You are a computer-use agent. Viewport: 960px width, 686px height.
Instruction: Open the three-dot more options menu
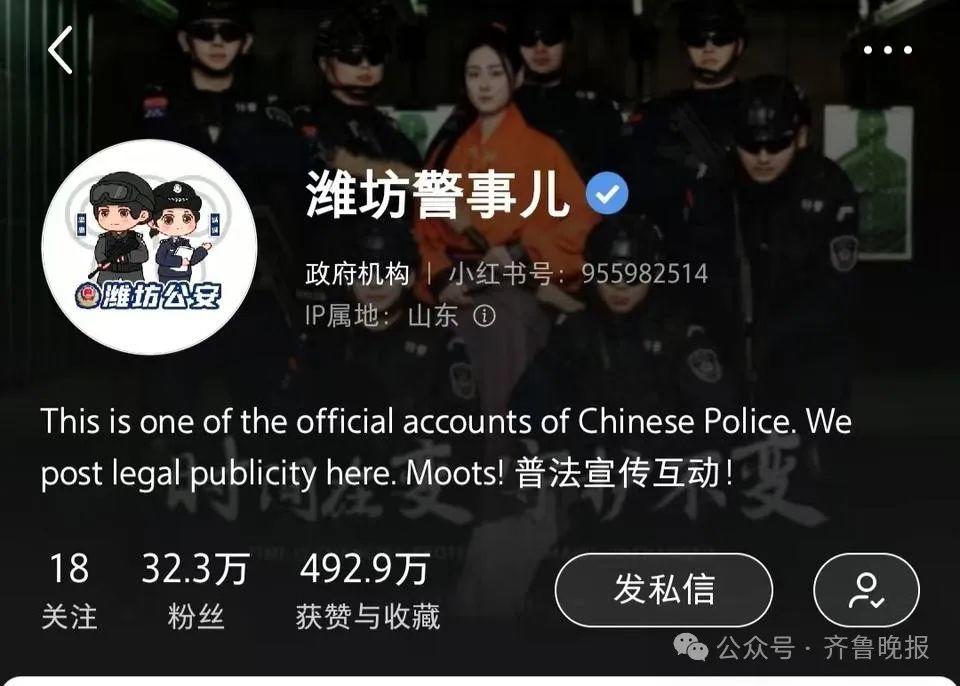(x=888, y=50)
